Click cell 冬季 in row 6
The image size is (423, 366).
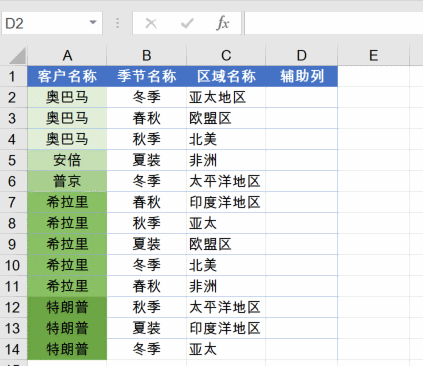[146, 181]
